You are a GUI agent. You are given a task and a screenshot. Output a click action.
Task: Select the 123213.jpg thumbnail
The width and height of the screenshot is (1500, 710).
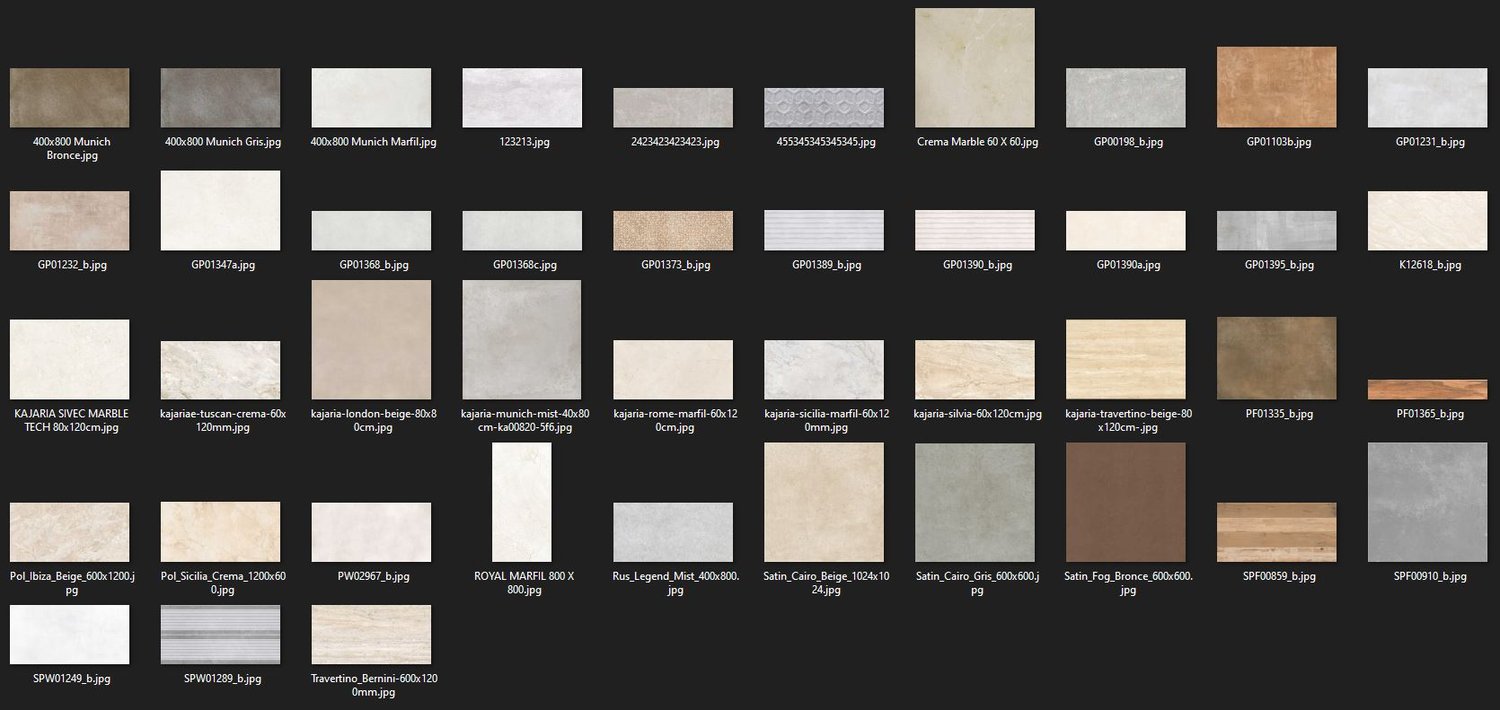(x=522, y=98)
